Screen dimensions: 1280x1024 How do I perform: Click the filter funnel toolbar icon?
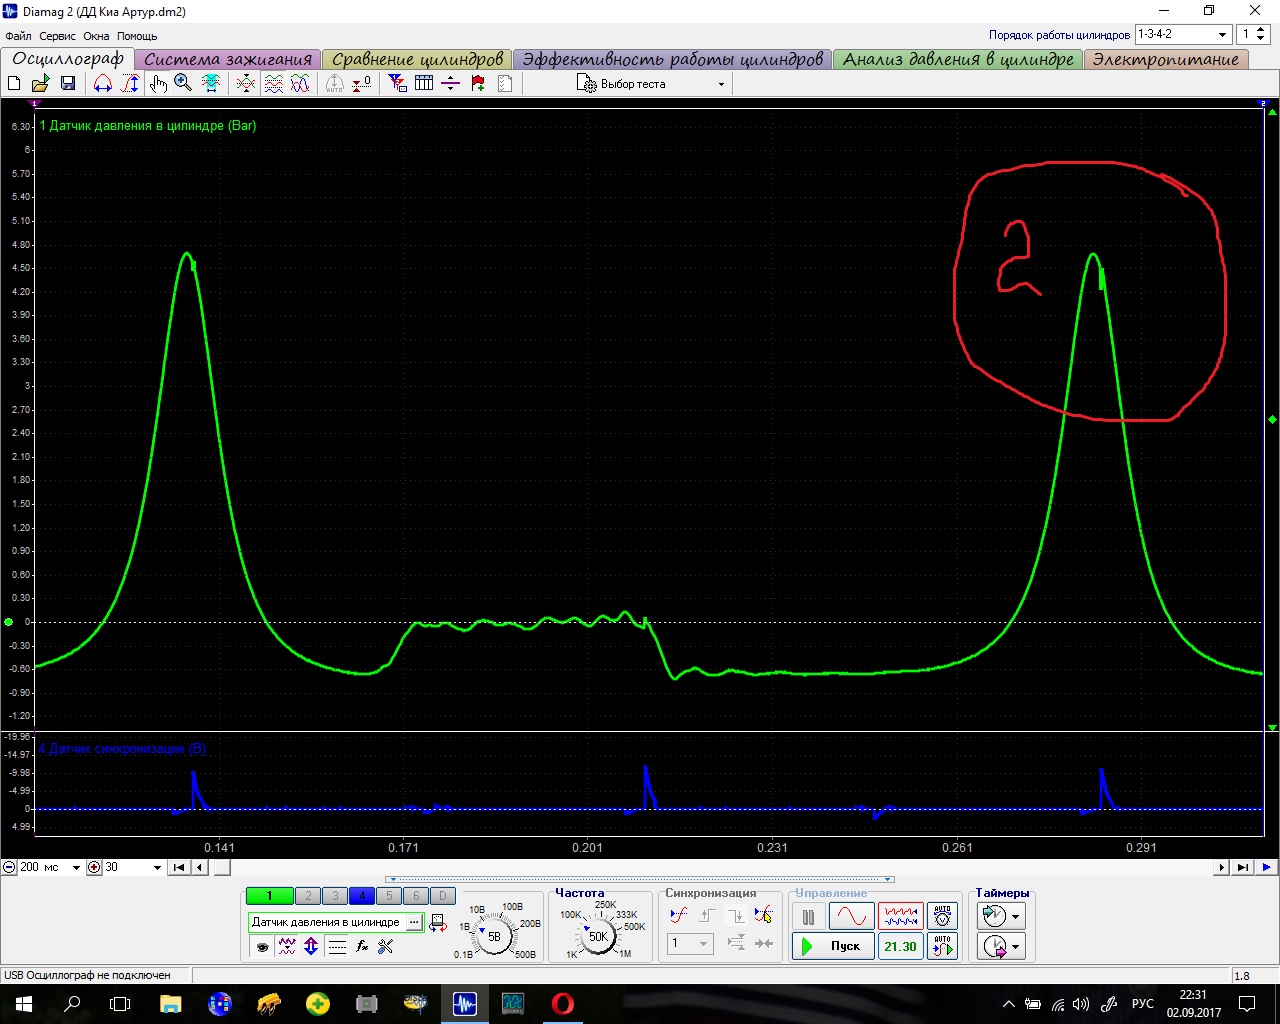tap(398, 84)
